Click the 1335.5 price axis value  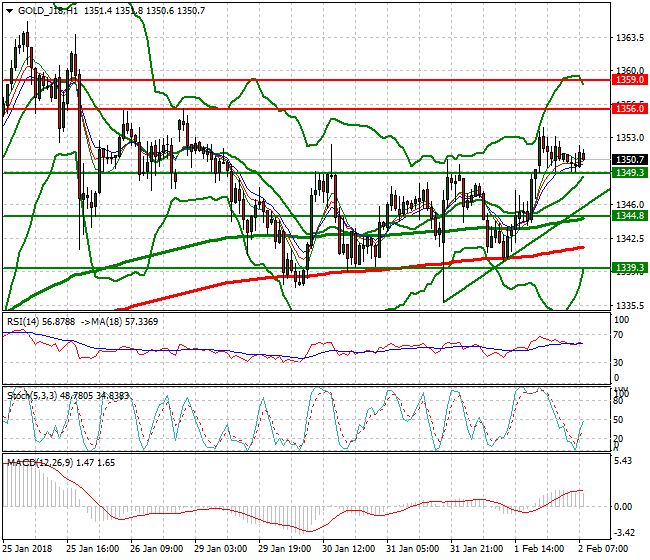tap(630, 305)
